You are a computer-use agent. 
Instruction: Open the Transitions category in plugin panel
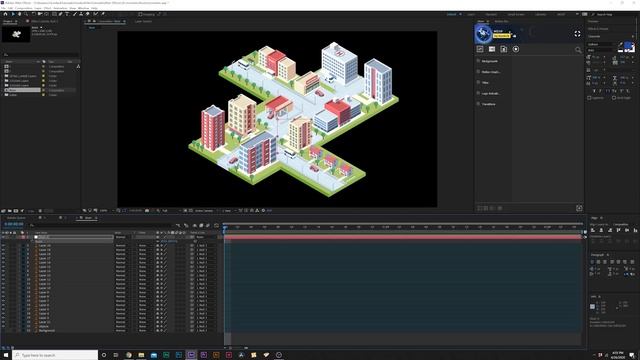point(489,104)
